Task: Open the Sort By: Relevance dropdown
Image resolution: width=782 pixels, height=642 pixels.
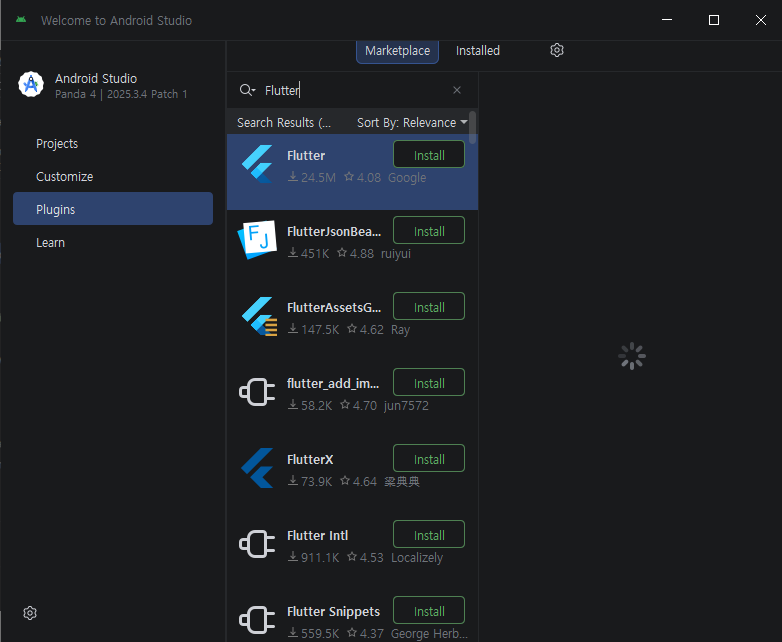Action: pos(412,123)
